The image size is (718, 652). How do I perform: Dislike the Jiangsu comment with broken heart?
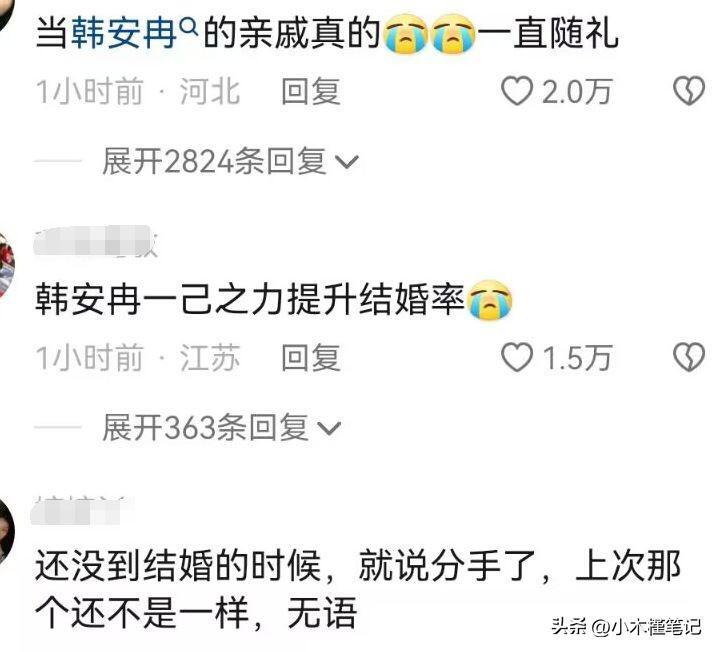pyautogui.click(x=688, y=357)
